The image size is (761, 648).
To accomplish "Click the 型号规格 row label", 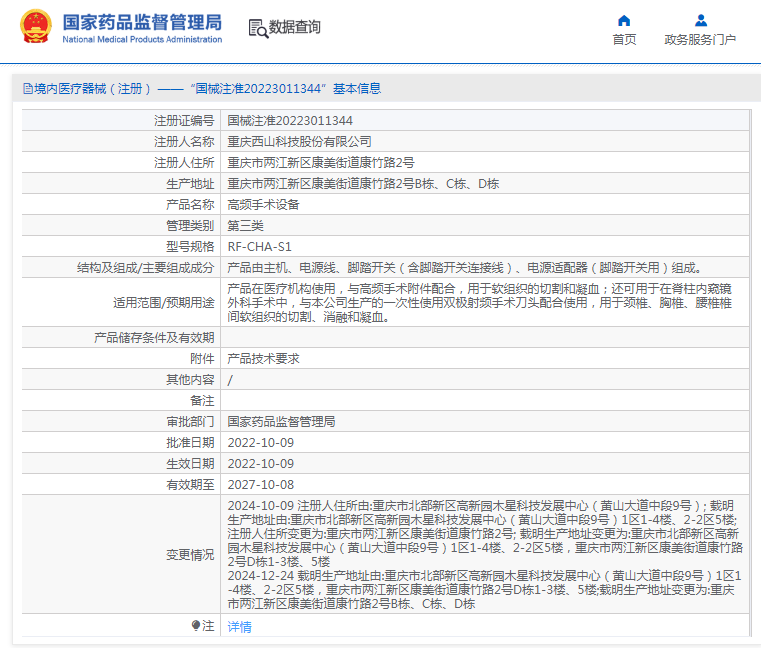I will [x=190, y=247].
